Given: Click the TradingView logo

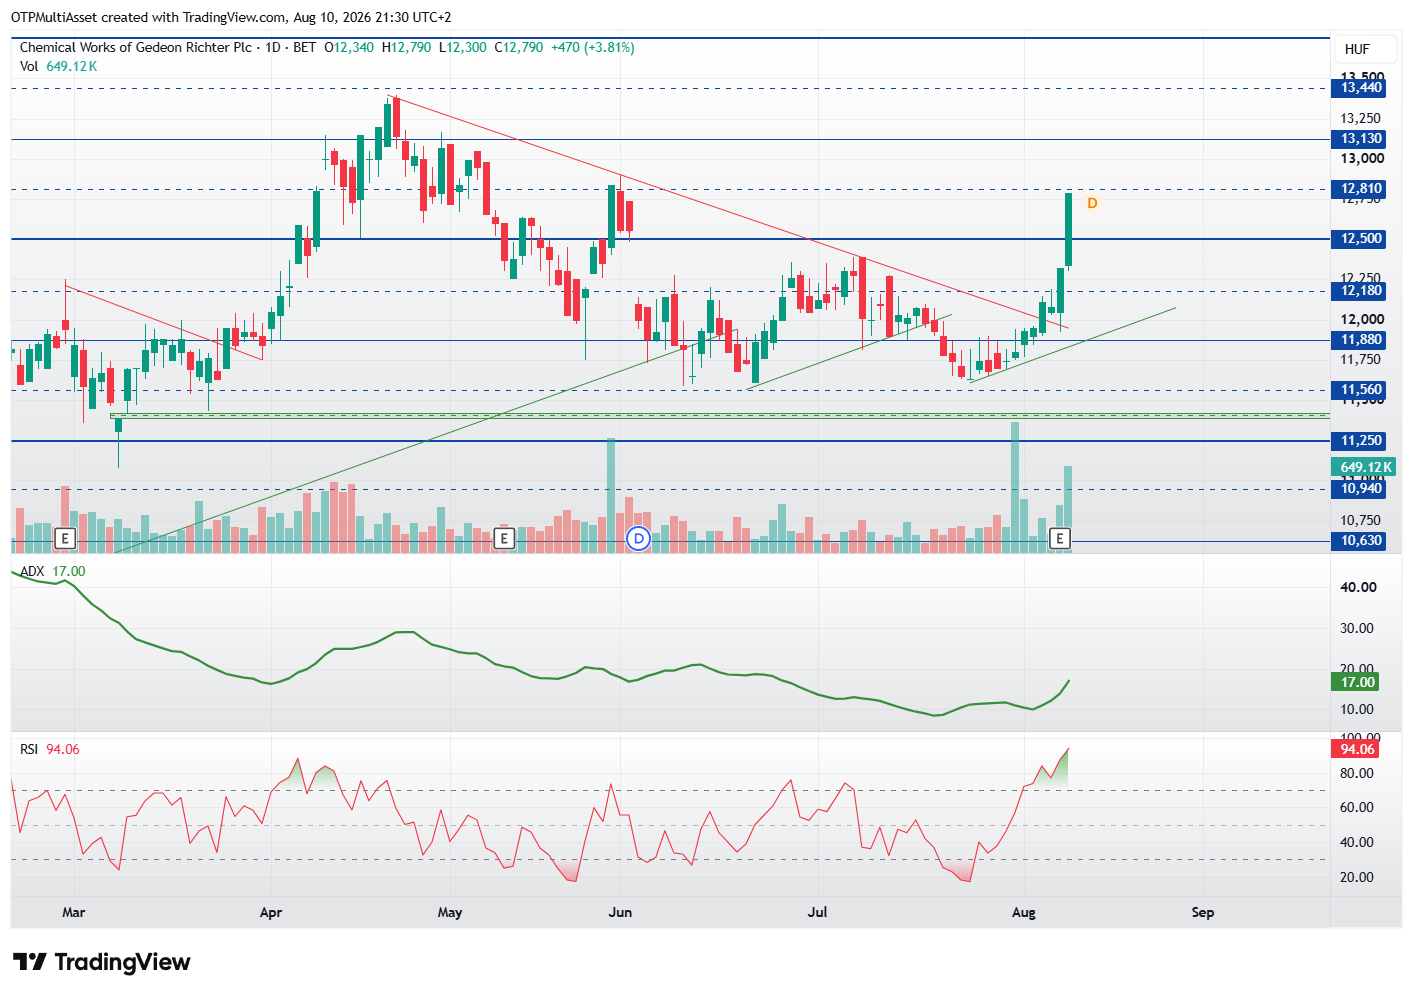Looking at the screenshot, I should 101,962.
